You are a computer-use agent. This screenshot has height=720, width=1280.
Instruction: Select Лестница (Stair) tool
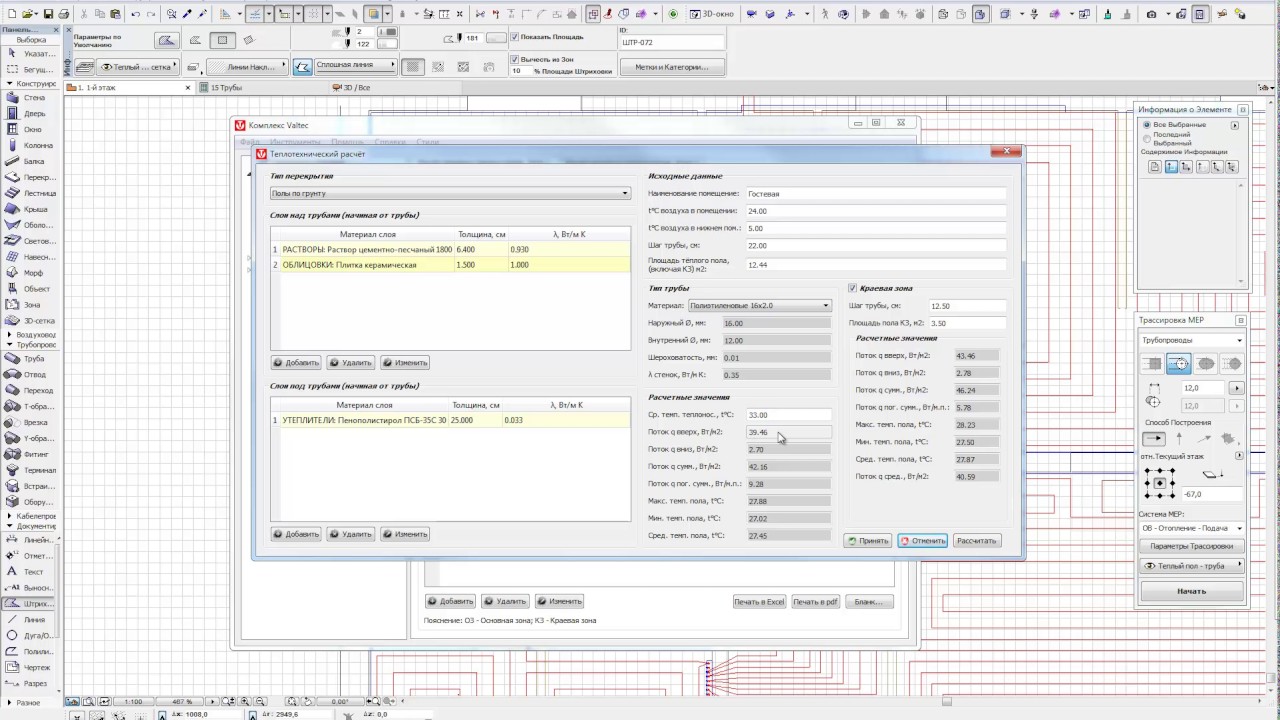pos(31,193)
